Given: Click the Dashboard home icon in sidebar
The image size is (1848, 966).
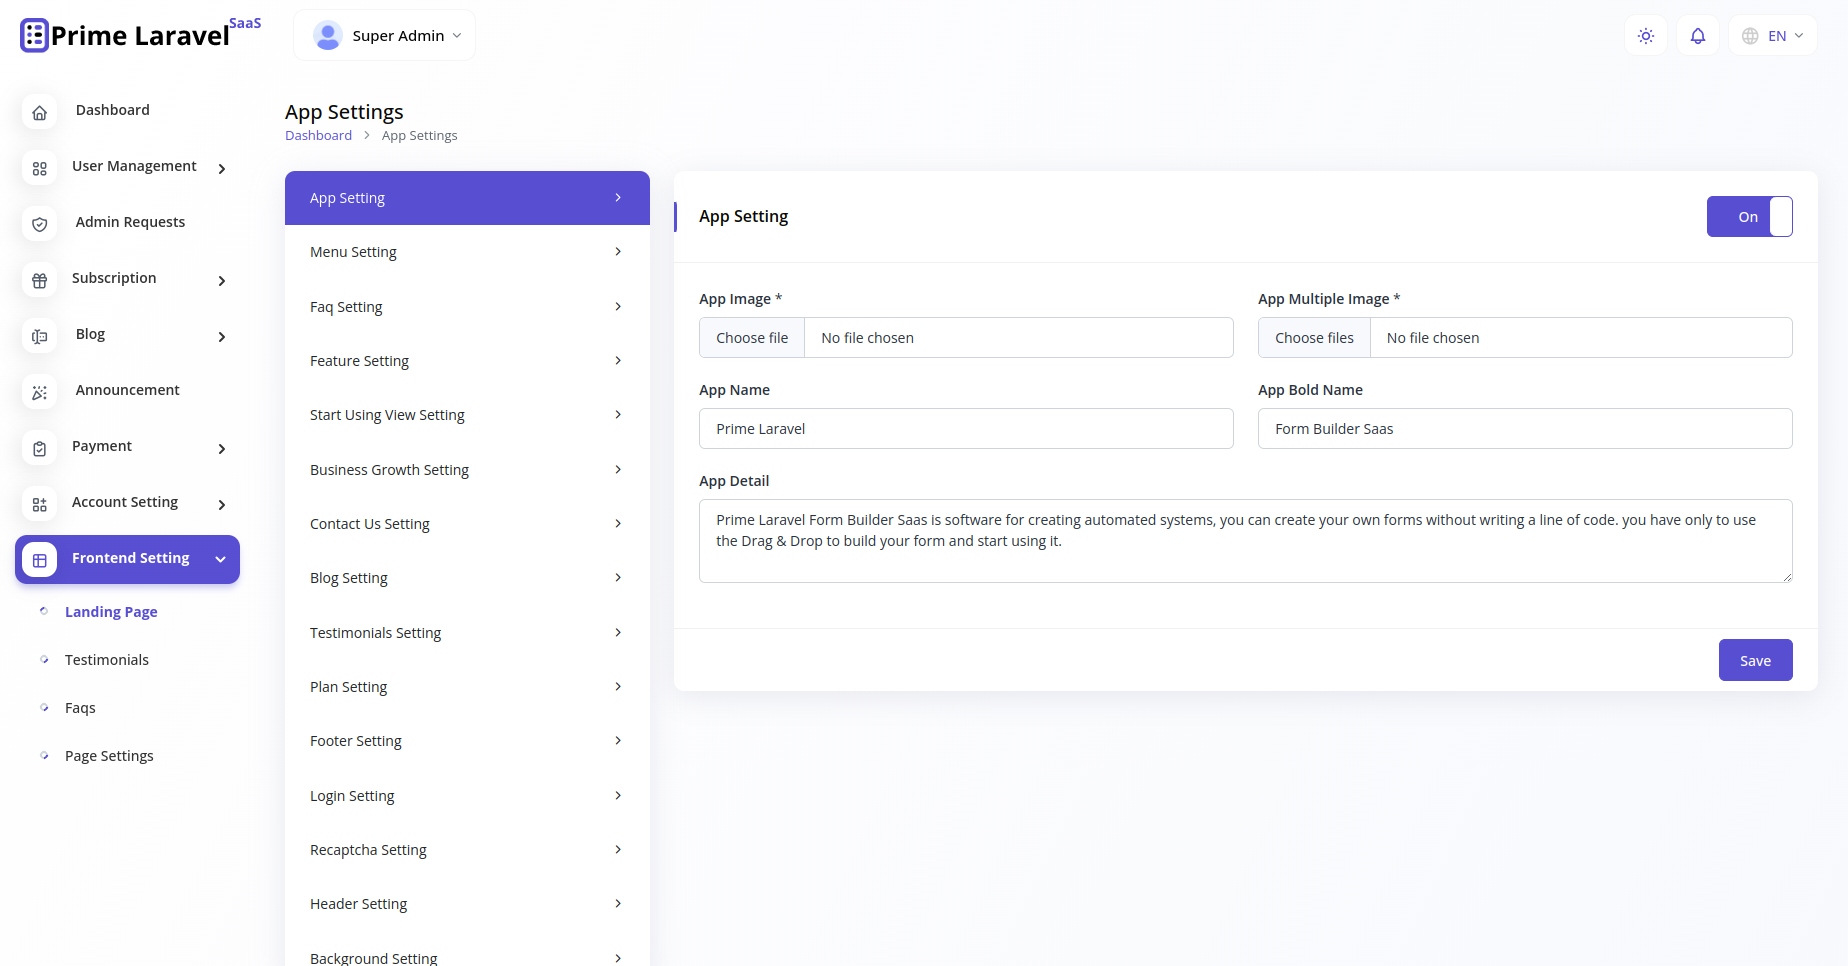Looking at the screenshot, I should [x=39, y=112].
